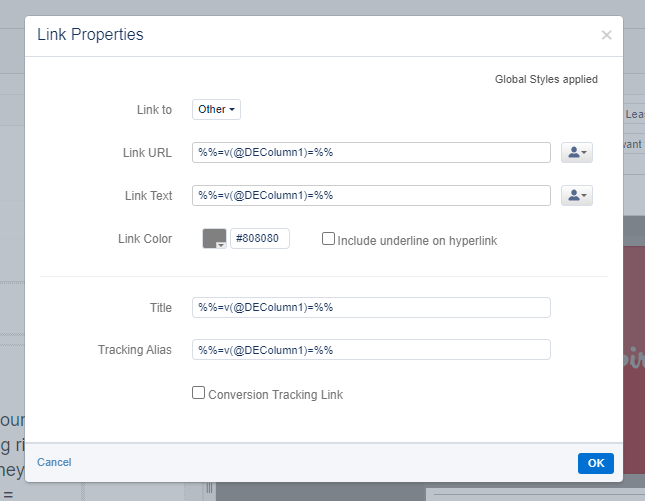The width and height of the screenshot is (645, 501).
Task: Click the Link Color label
Action: [145, 239]
